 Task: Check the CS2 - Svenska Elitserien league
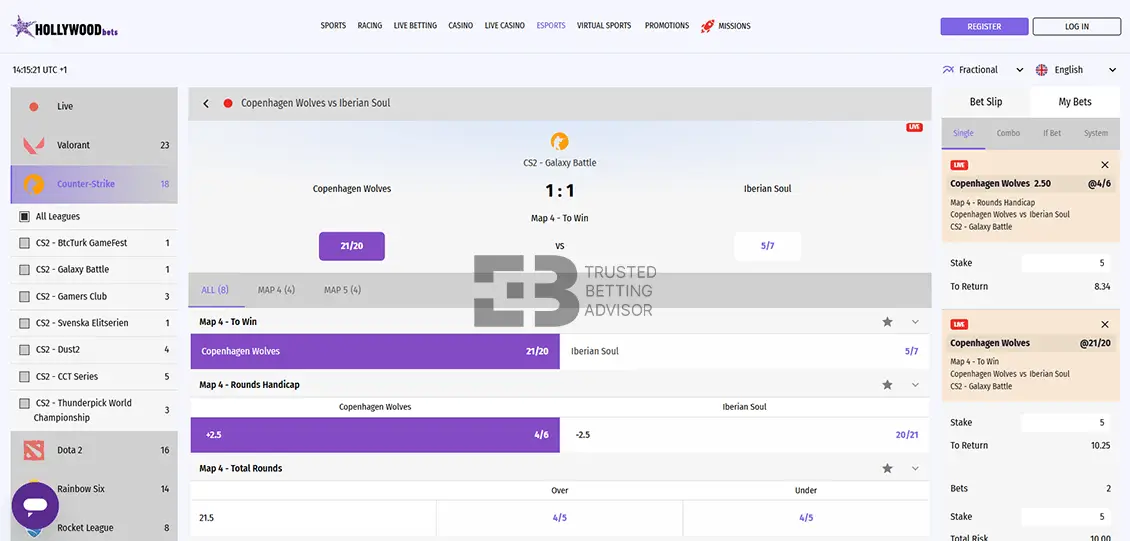(x=24, y=323)
